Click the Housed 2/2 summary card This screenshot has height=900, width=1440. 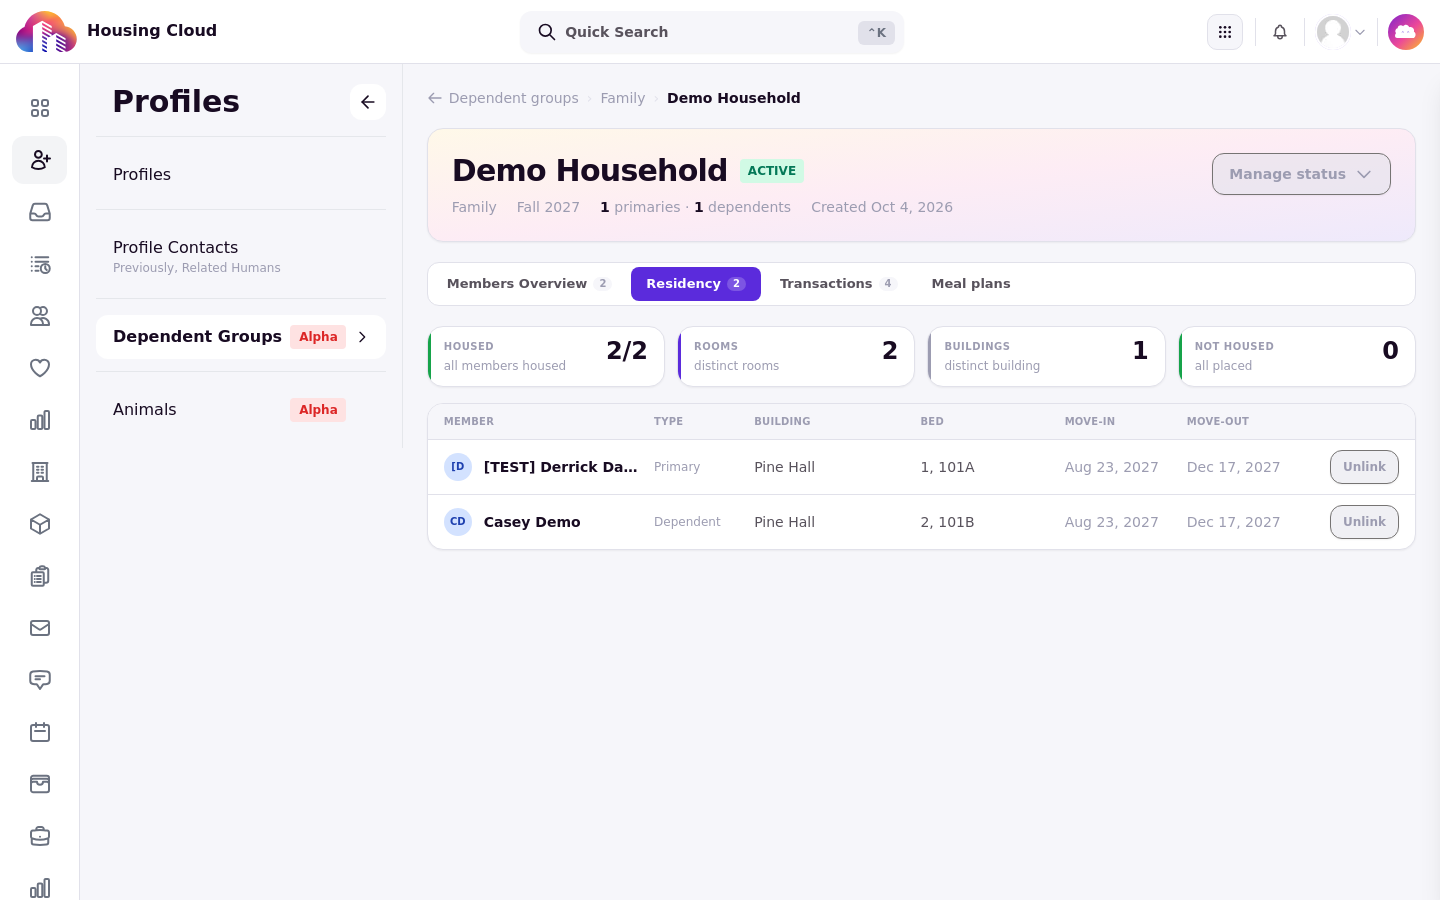546,356
